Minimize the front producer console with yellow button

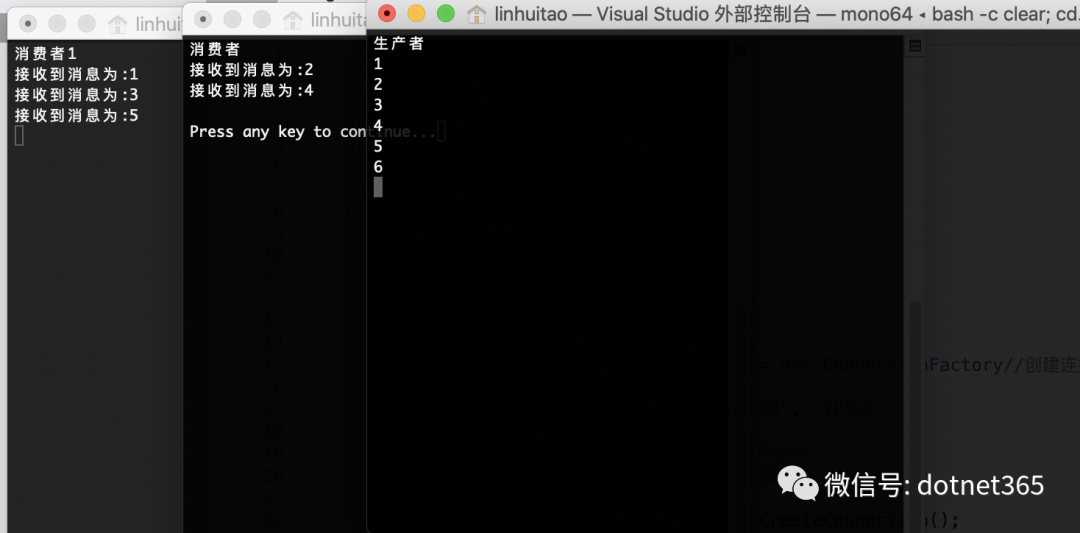pos(417,13)
